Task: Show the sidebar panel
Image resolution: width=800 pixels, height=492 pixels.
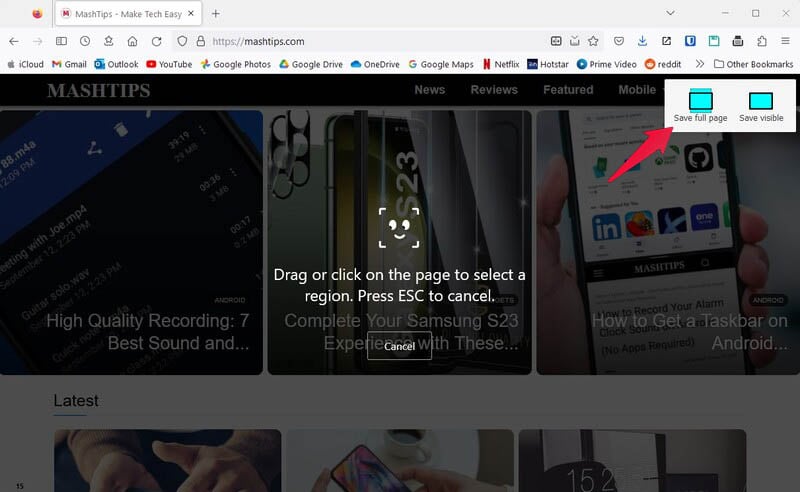Action: [x=61, y=41]
